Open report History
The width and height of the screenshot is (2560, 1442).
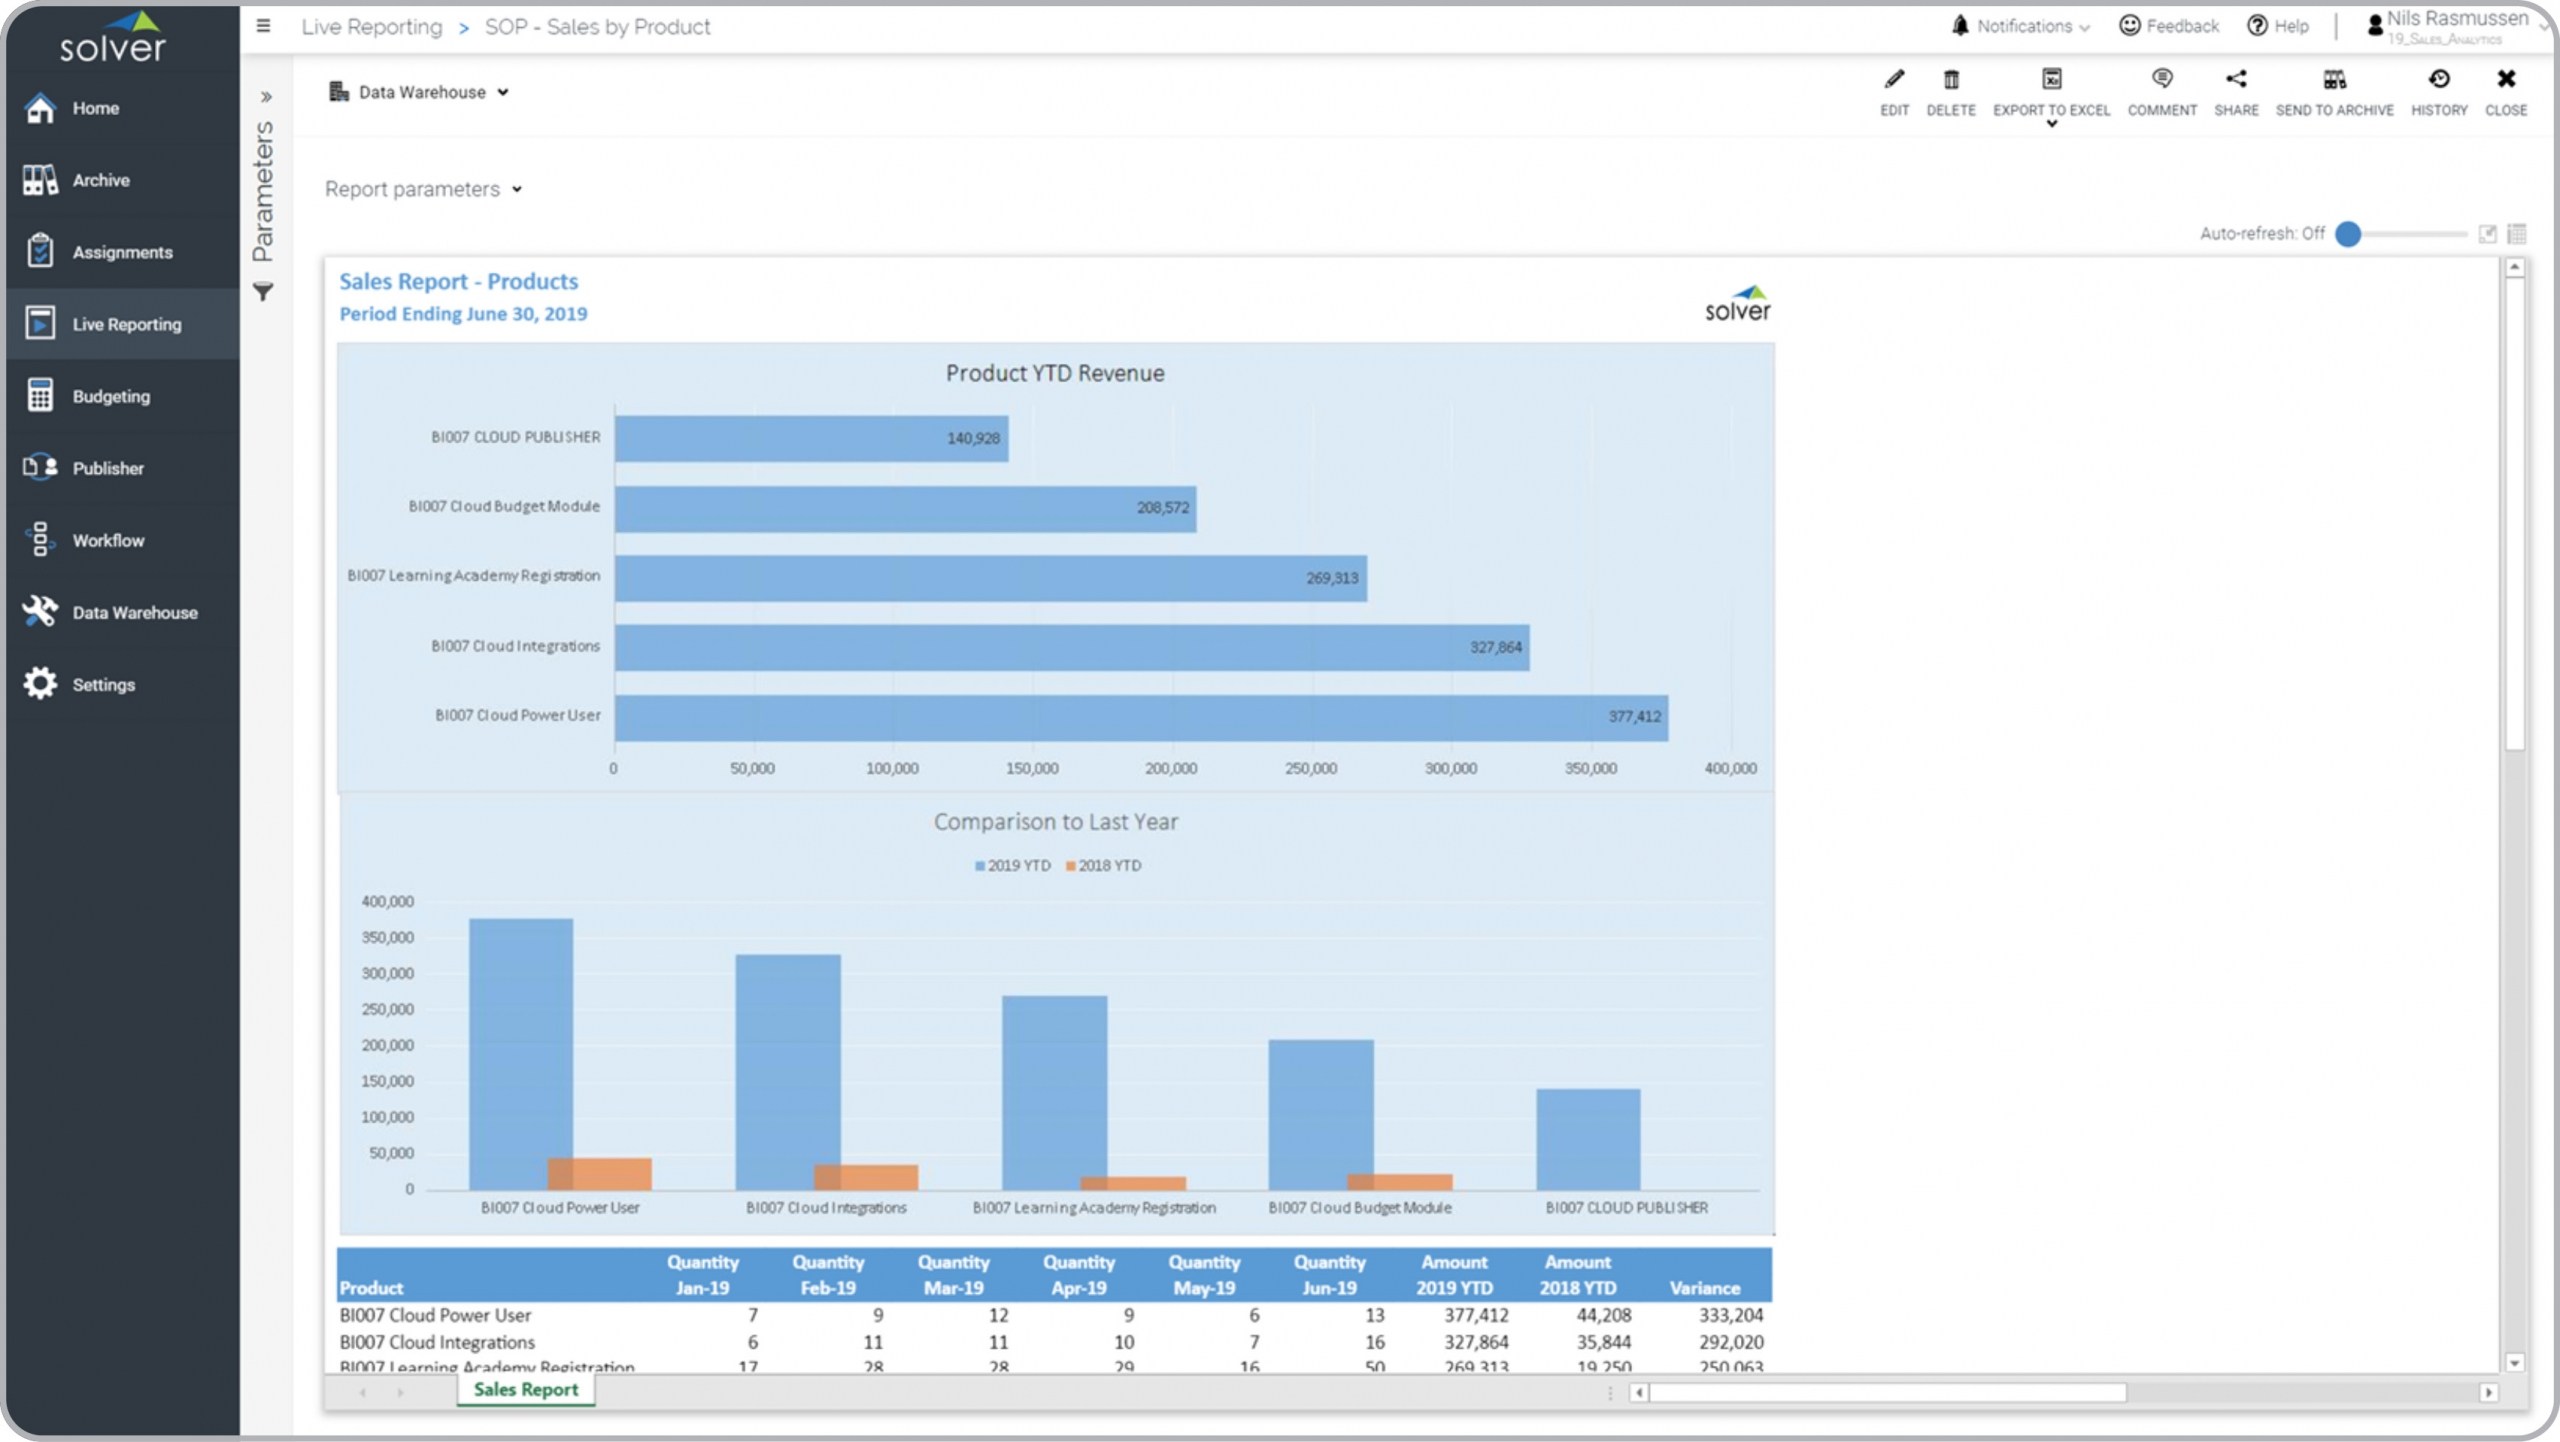(x=2438, y=80)
